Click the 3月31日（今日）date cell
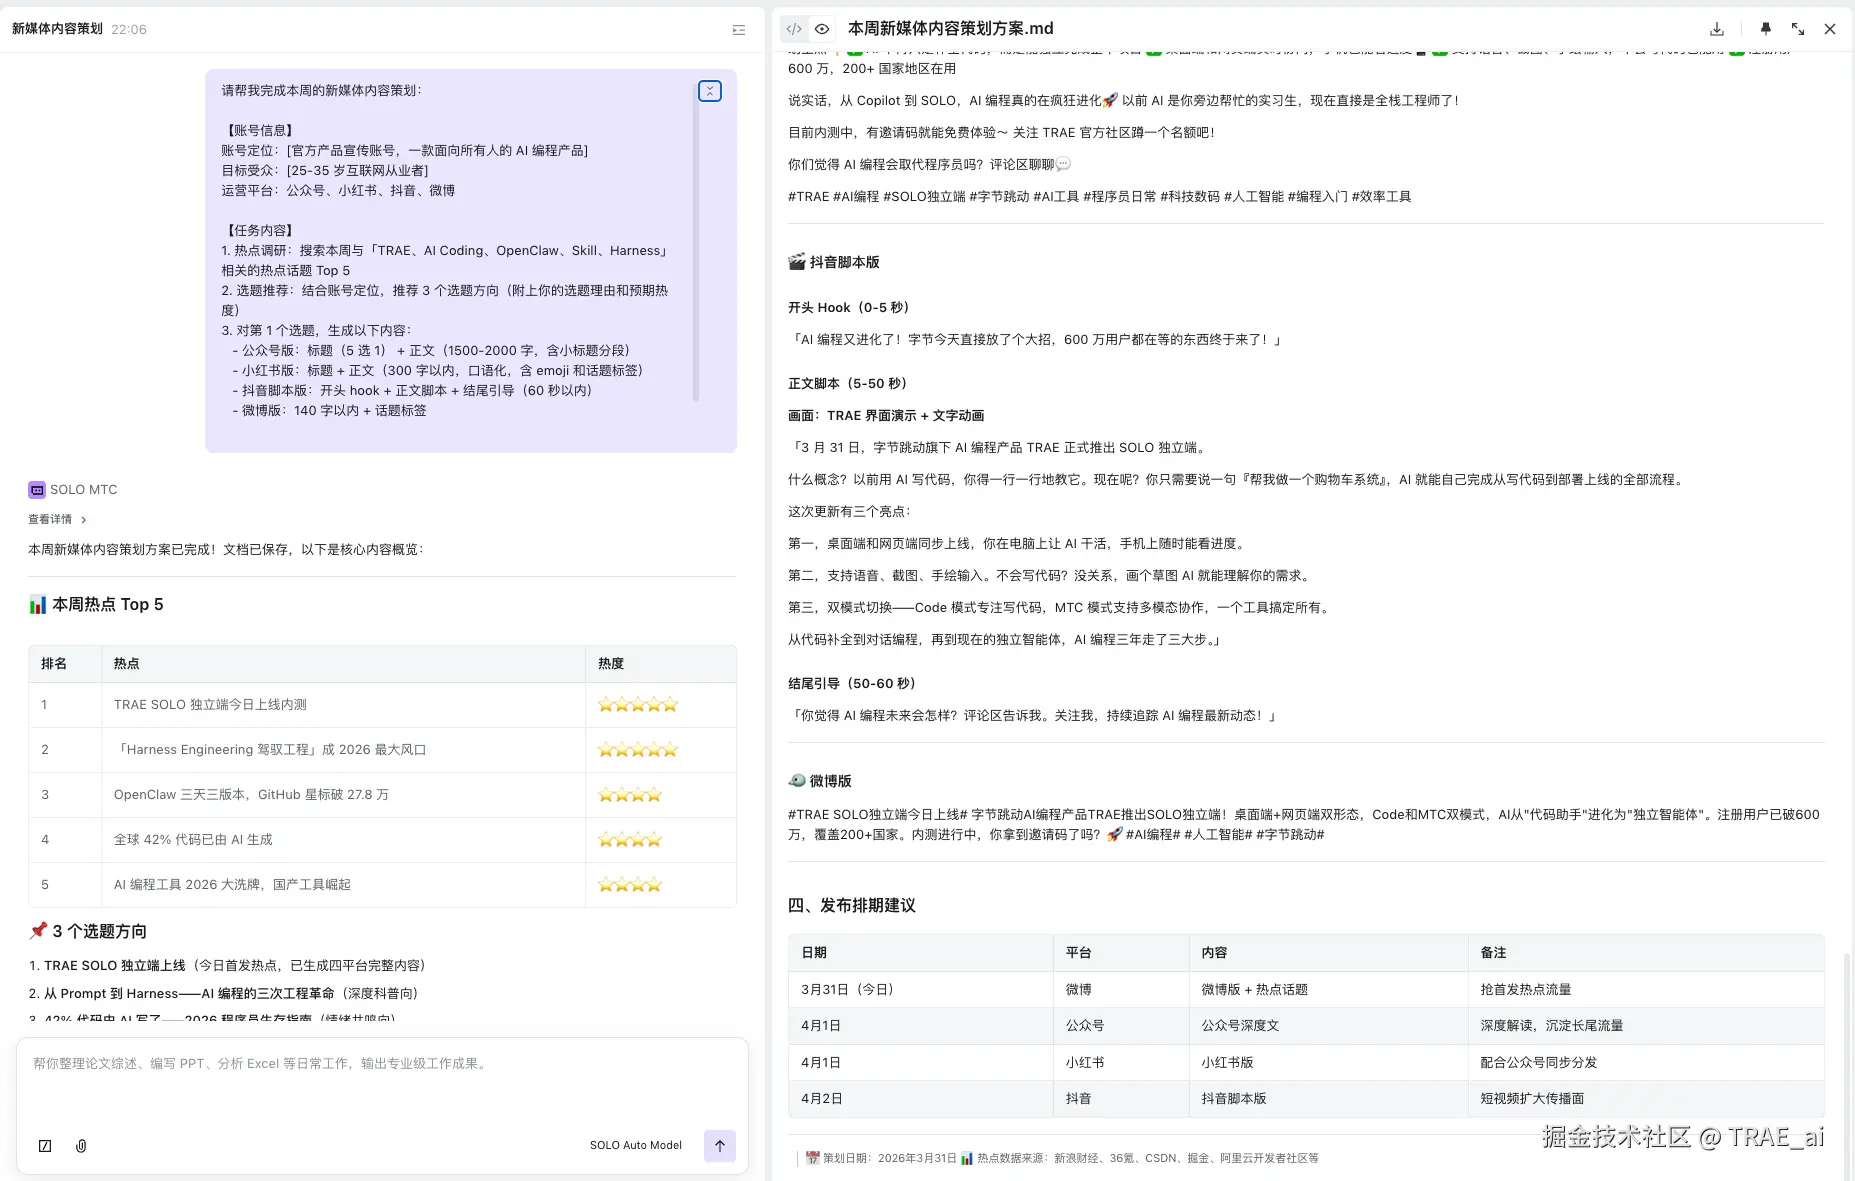 (x=920, y=989)
